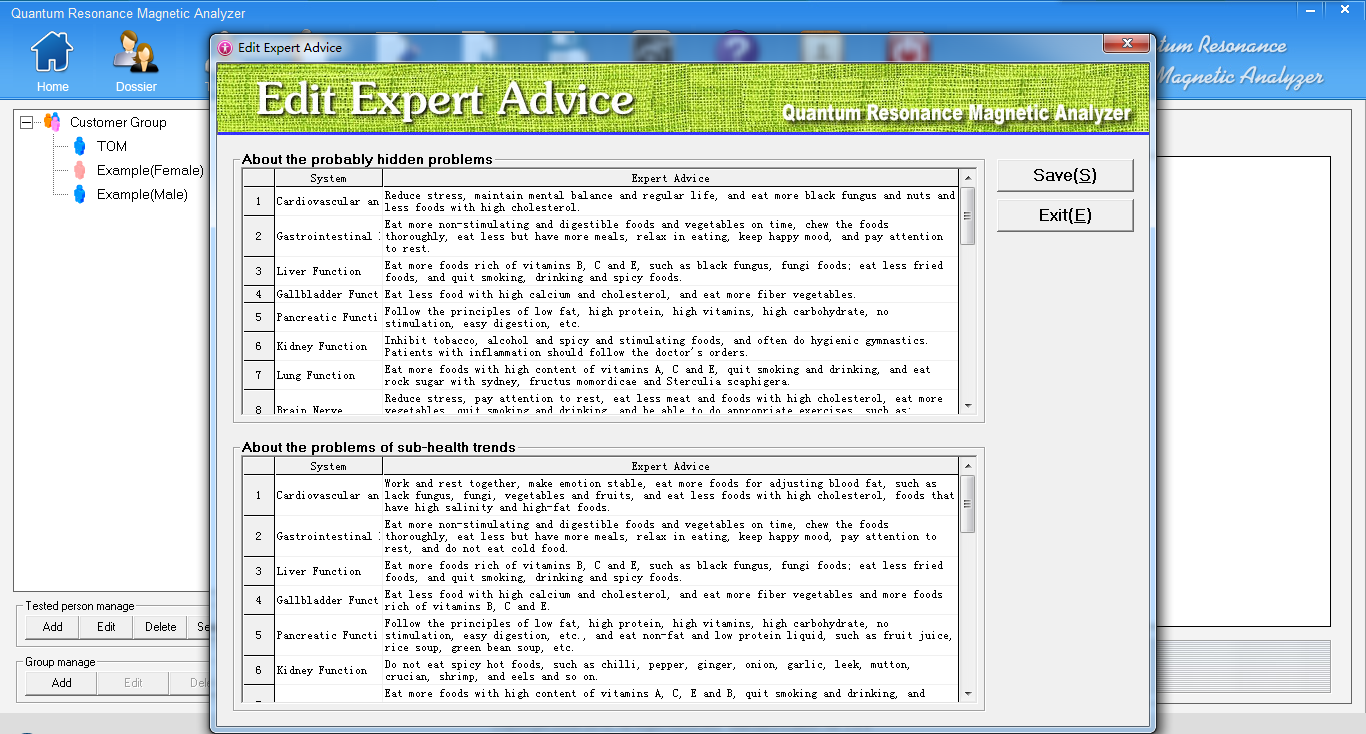Select Liver Function cell in sub-health trends table
Viewport: 1366px width, 734px height.
pyautogui.click(x=328, y=571)
